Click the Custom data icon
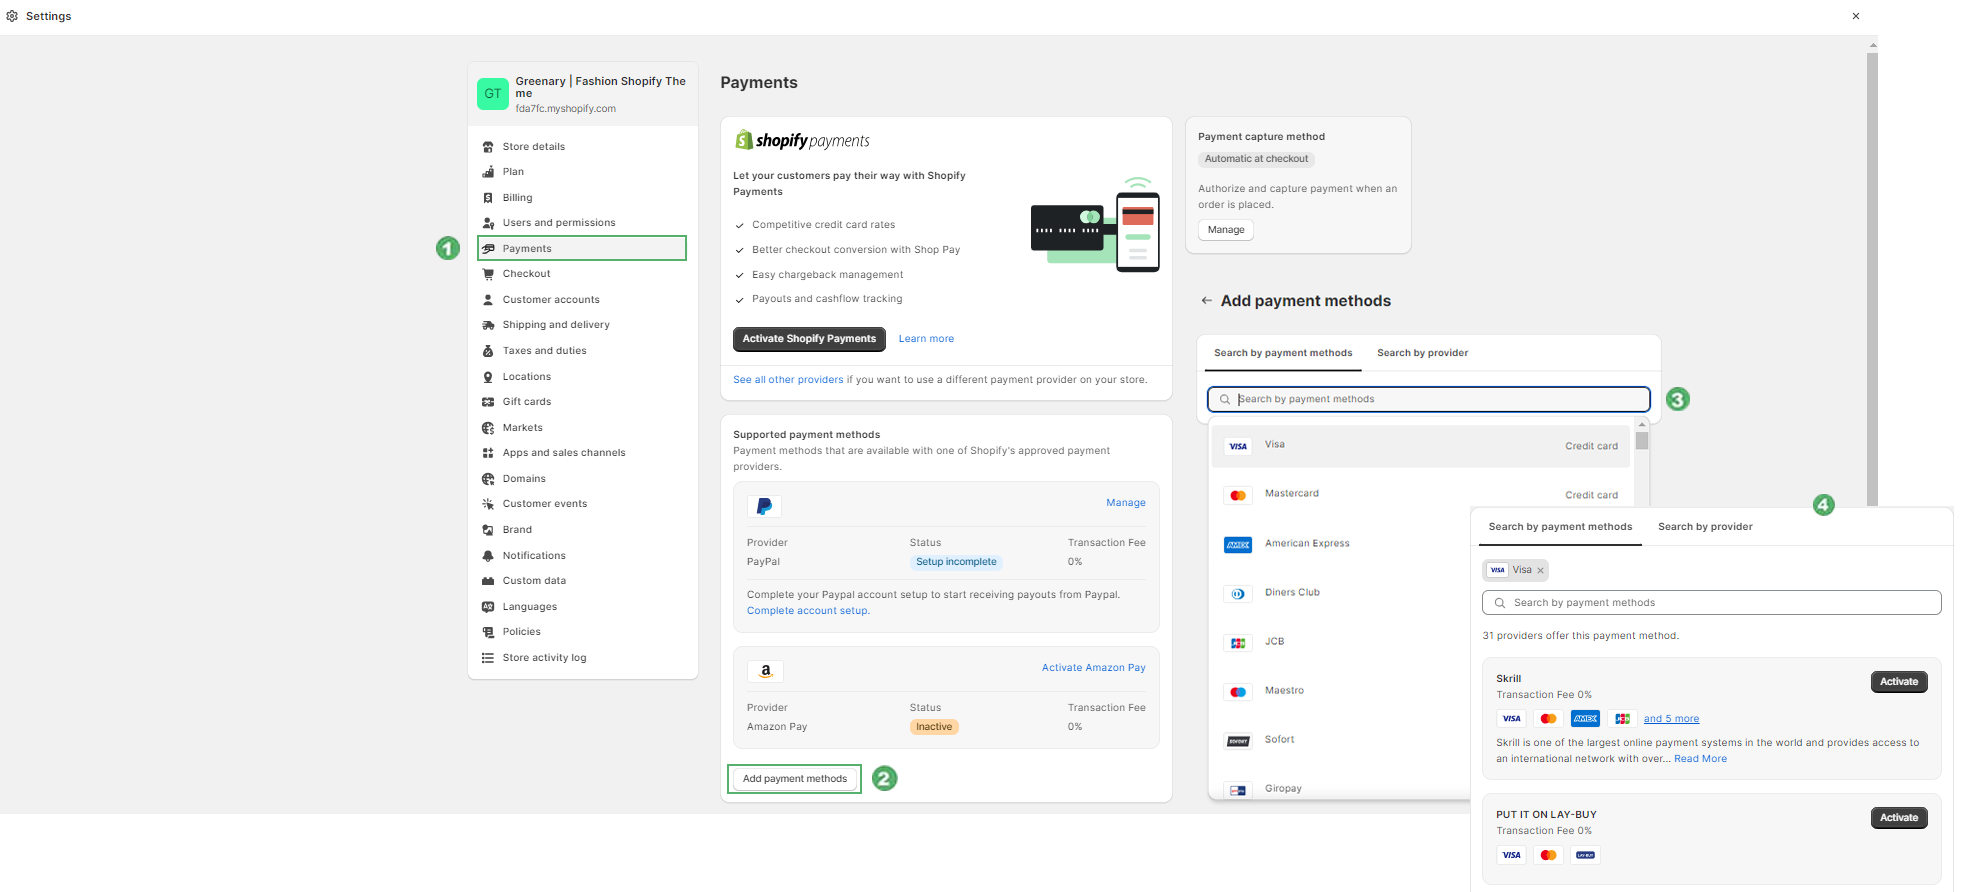The width and height of the screenshot is (1974, 892). tap(488, 581)
